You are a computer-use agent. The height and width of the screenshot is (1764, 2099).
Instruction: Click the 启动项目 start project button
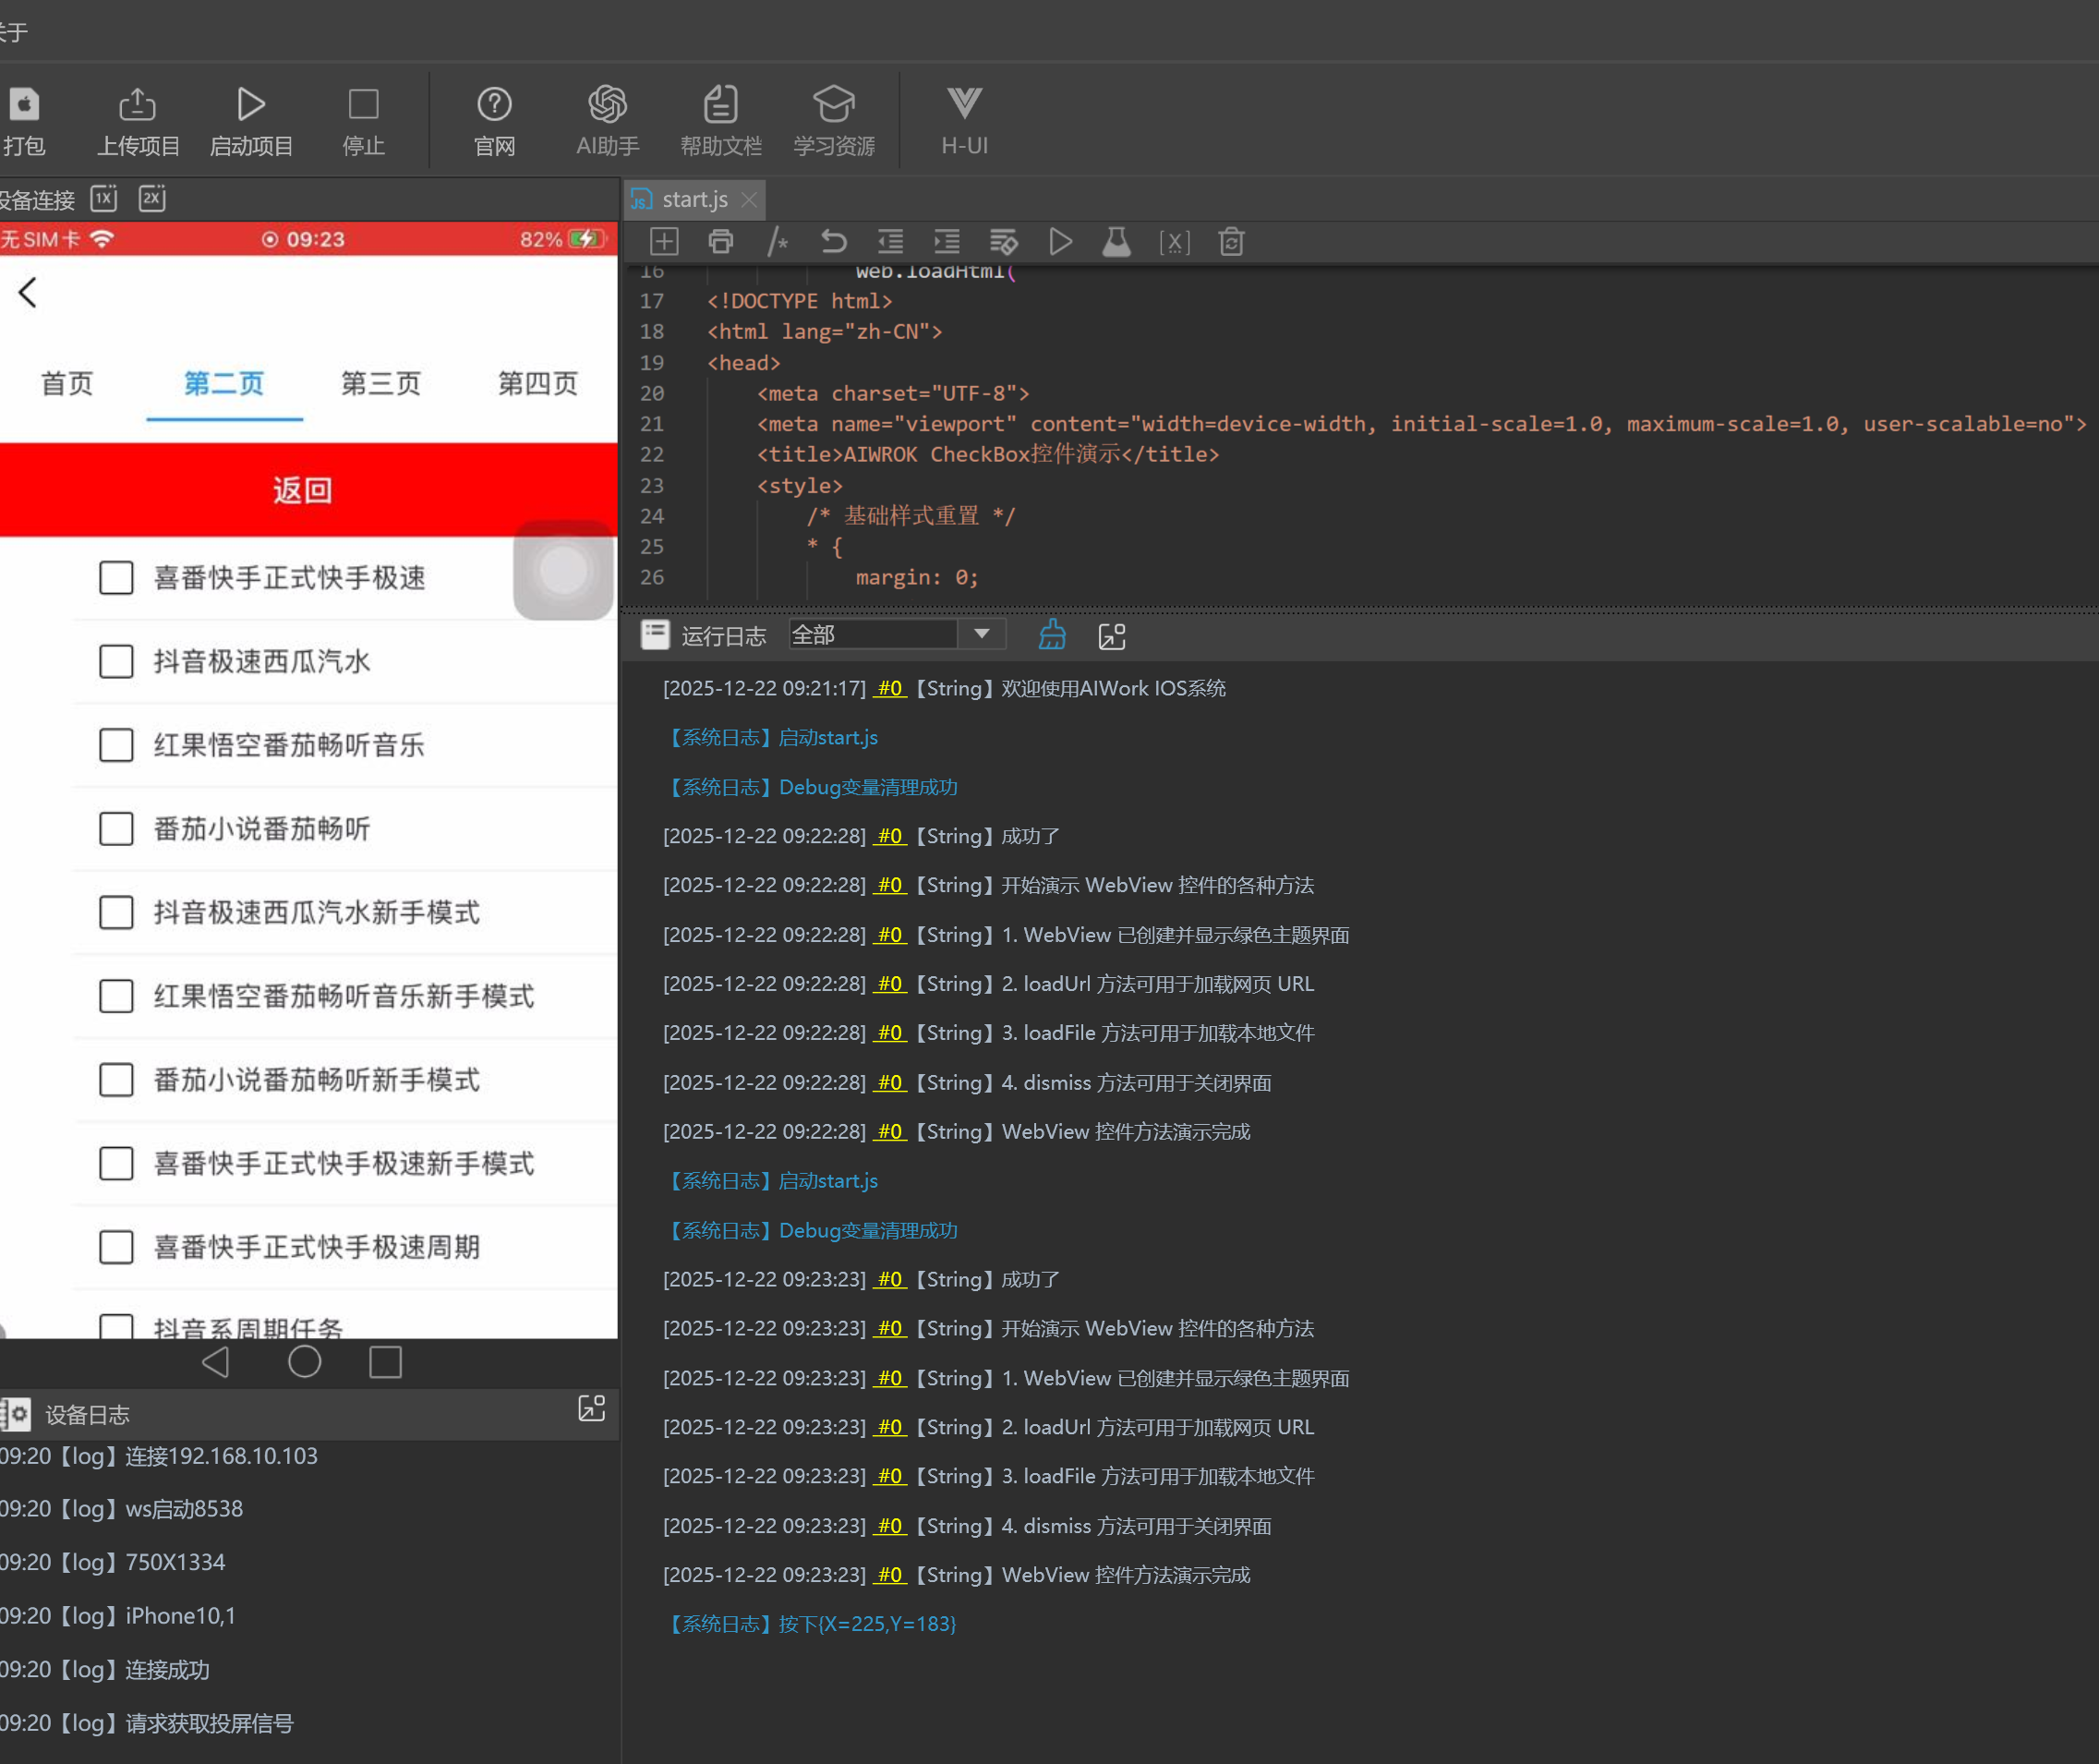coord(251,121)
